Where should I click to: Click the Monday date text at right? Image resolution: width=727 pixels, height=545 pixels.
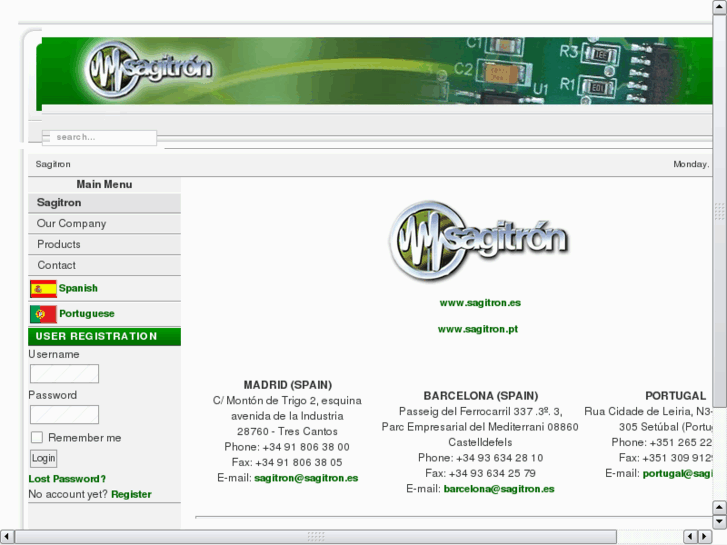tap(691, 164)
